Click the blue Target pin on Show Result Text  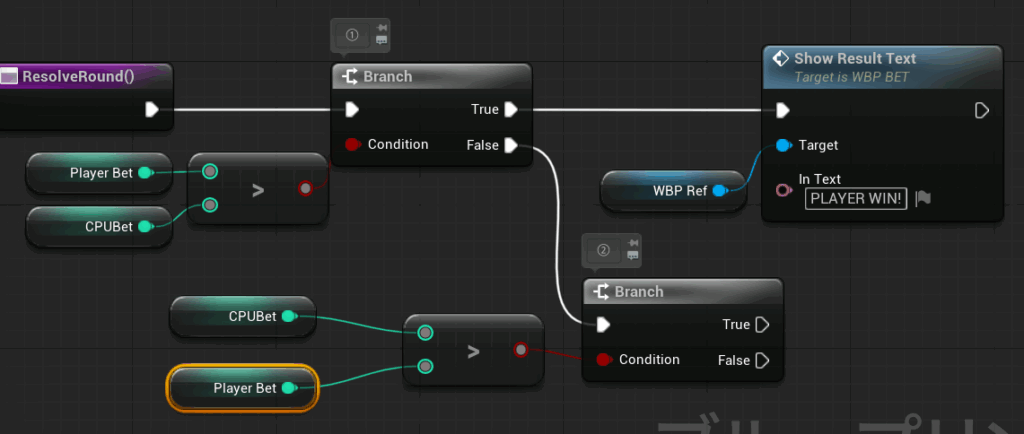pyautogui.click(x=783, y=146)
